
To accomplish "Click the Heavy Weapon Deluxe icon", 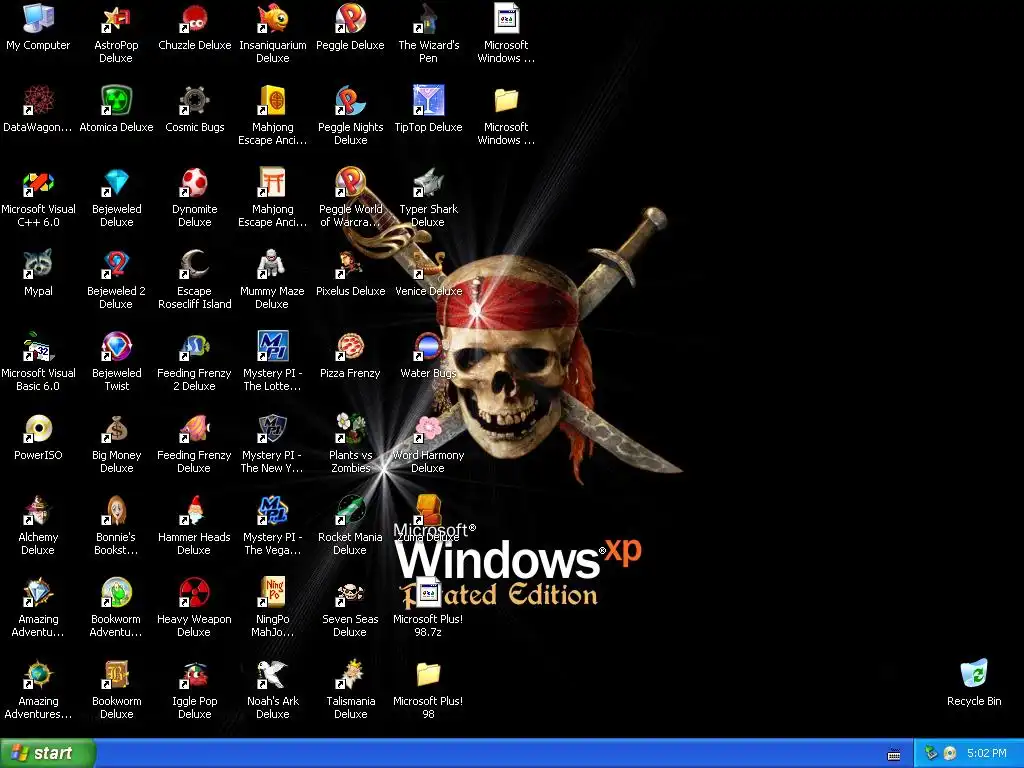I will [x=195, y=592].
